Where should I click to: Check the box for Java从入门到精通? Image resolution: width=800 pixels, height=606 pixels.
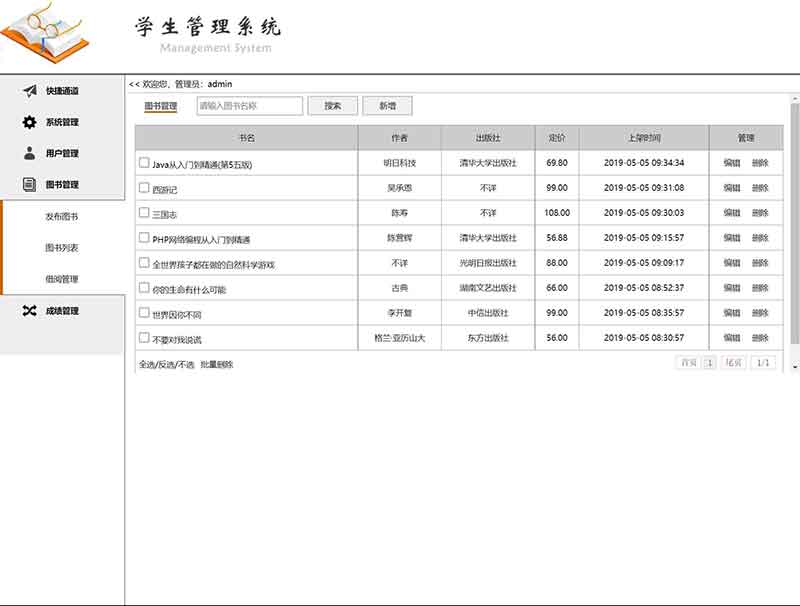[x=144, y=162]
